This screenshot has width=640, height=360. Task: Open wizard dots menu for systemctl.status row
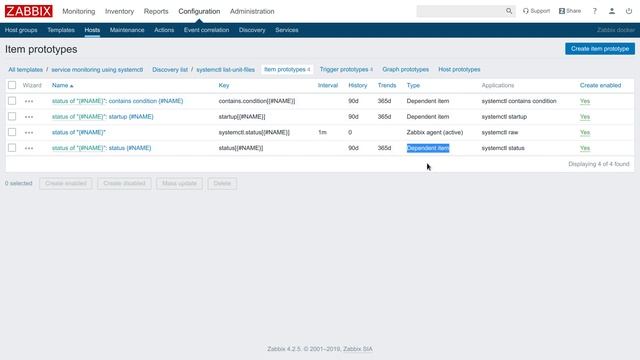(29, 133)
